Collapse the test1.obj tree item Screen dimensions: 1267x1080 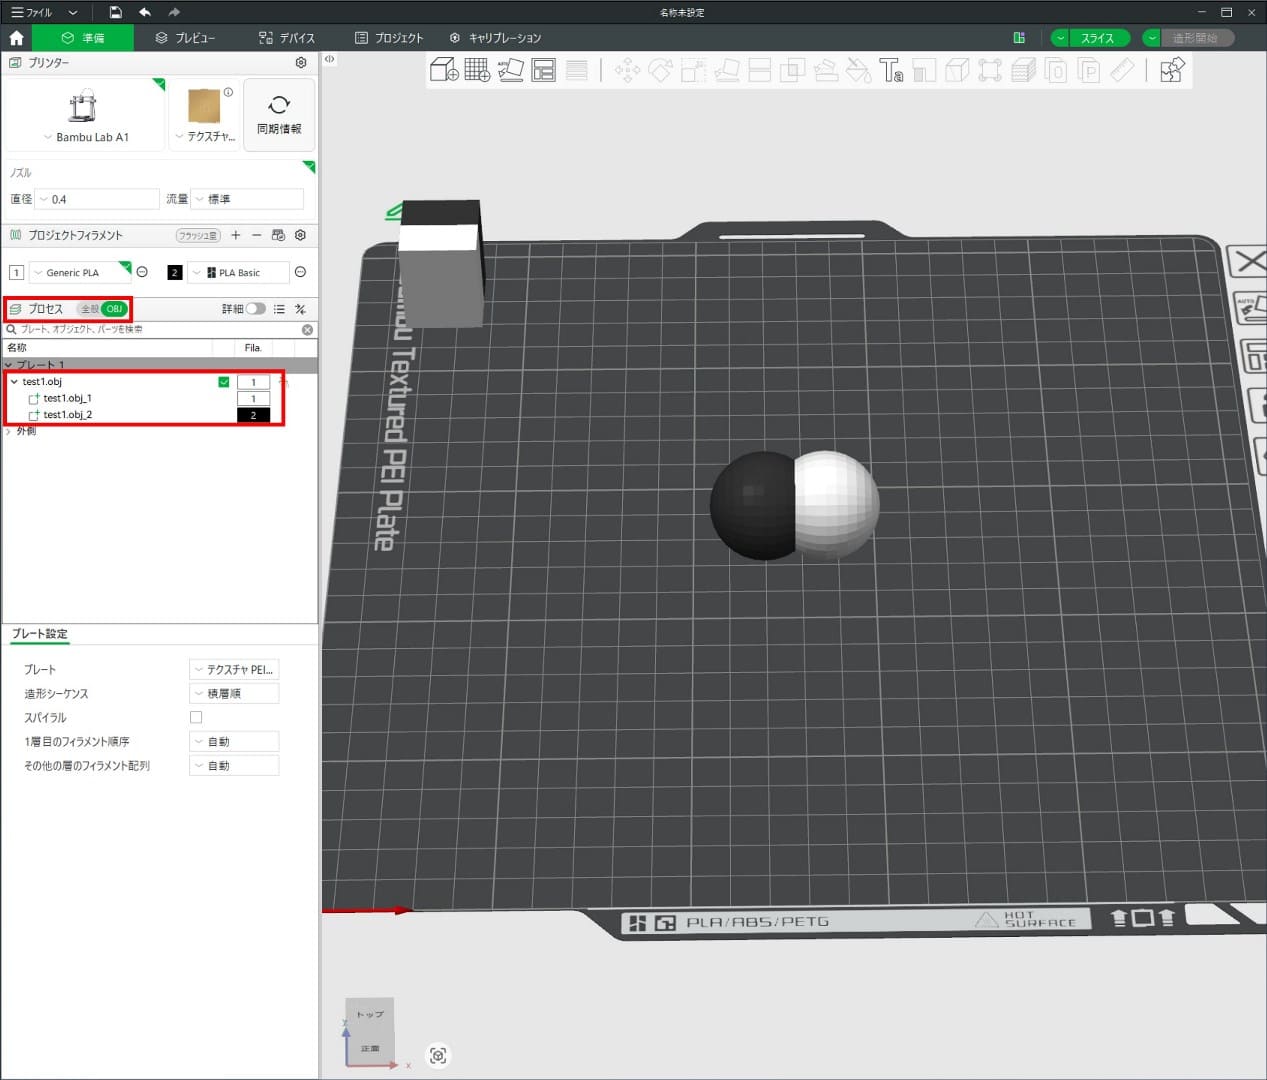click(14, 382)
